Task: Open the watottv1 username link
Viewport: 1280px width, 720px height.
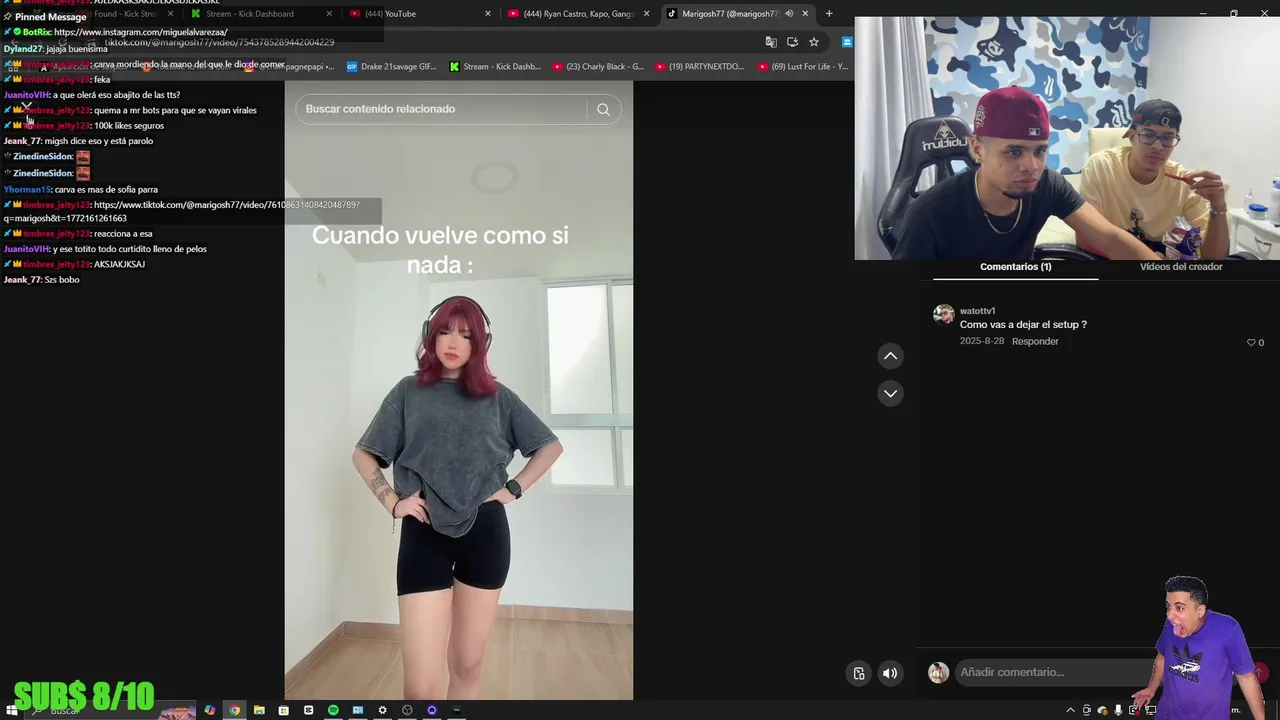Action: pyautogui.click(x=978, y=311)
